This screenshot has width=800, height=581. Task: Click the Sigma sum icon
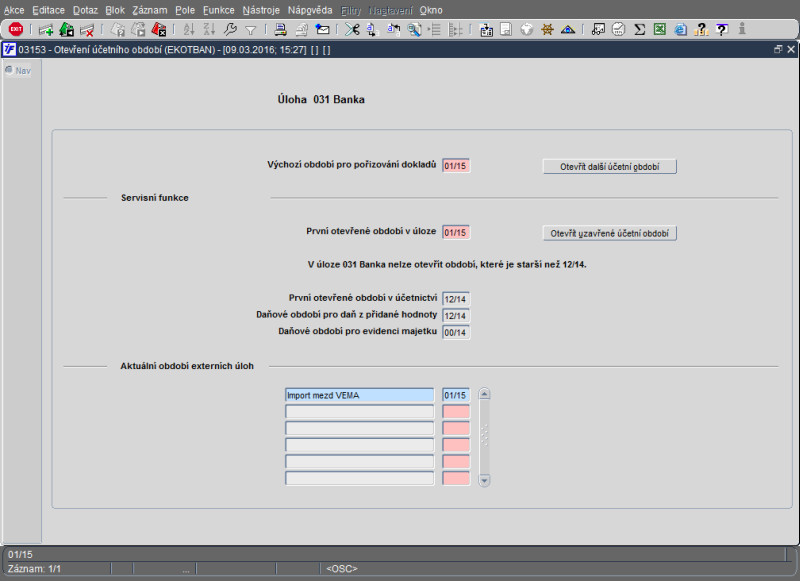639,30
